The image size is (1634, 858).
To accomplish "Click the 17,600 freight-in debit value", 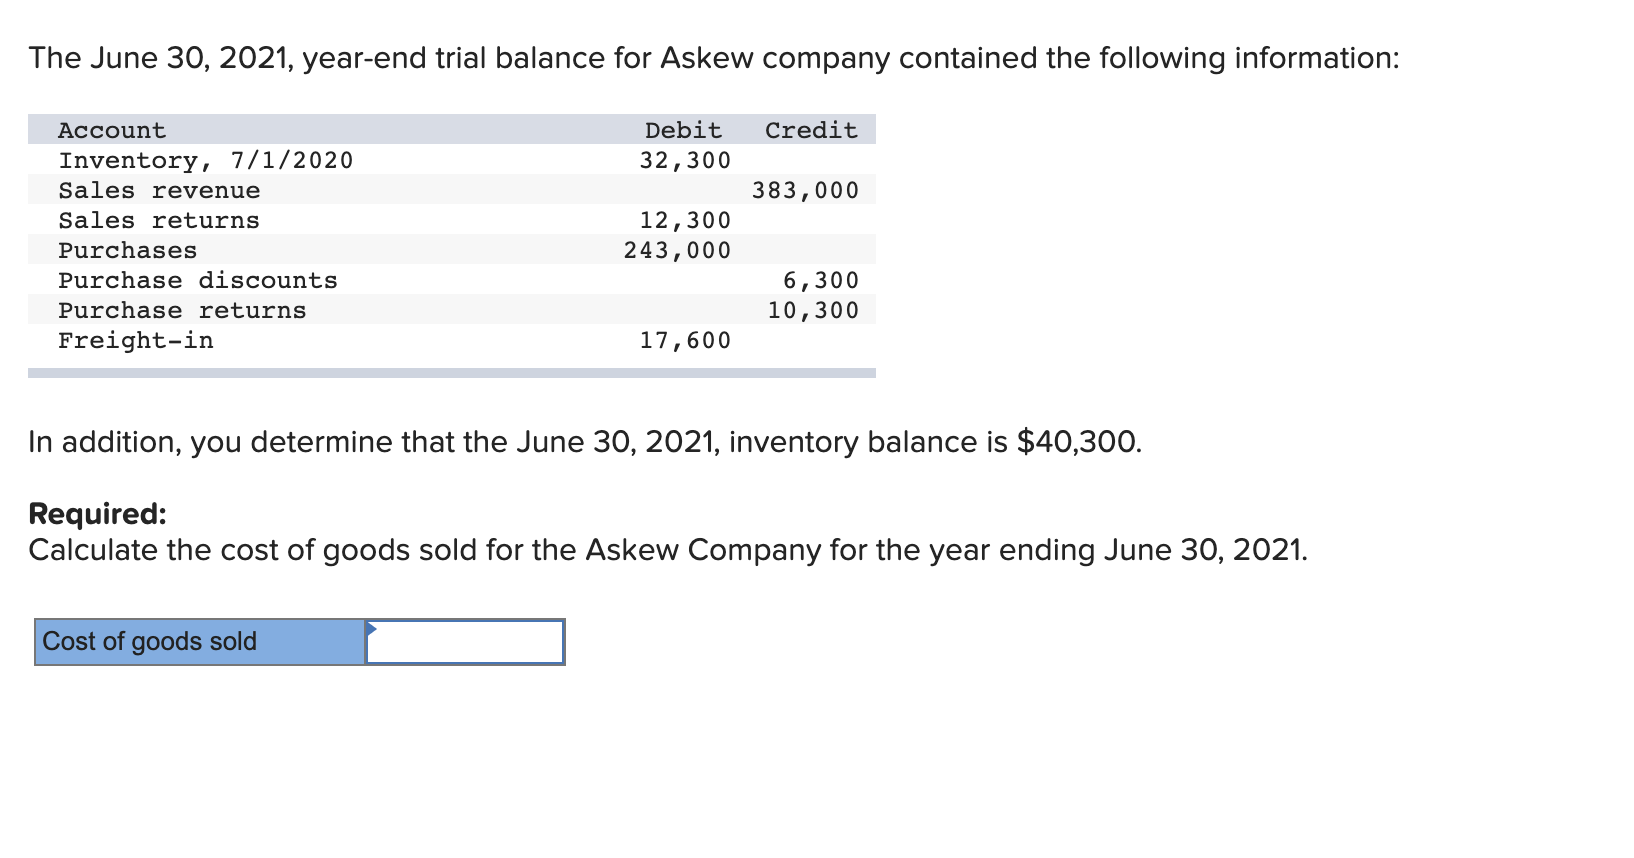I will tap(685, 341).
